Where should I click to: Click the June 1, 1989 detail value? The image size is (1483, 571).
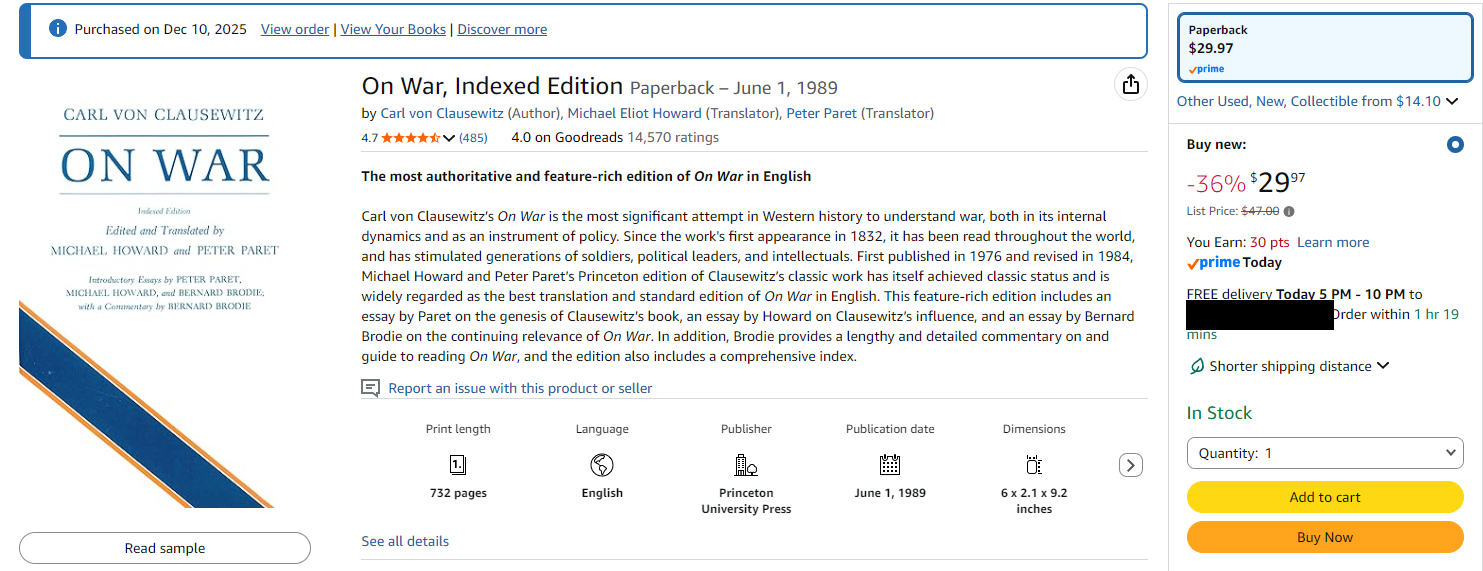click(890, 493)
